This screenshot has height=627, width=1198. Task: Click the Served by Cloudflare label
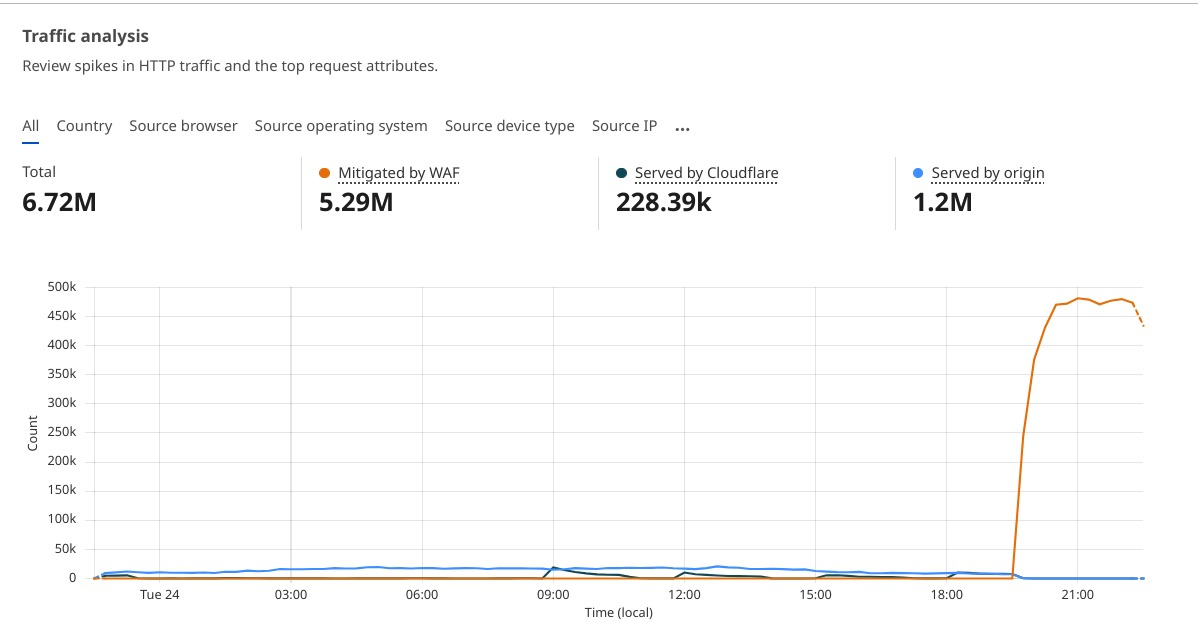[x=706, y=173]
